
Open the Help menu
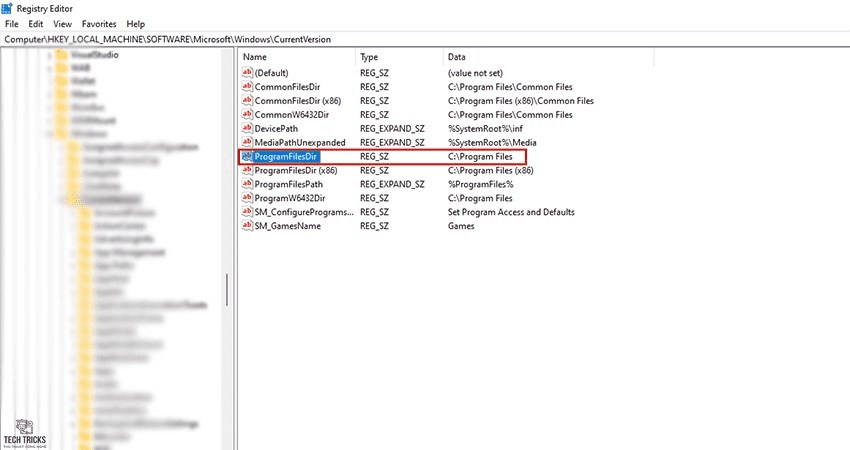coord(136,24)
